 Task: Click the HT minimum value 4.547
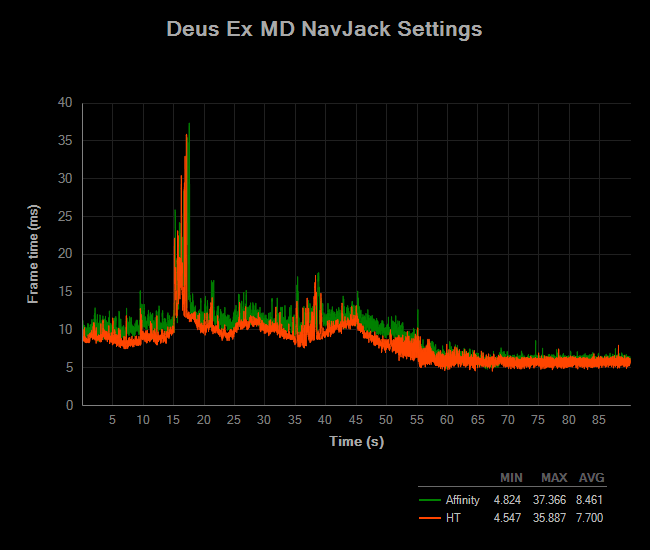point(507,518)
